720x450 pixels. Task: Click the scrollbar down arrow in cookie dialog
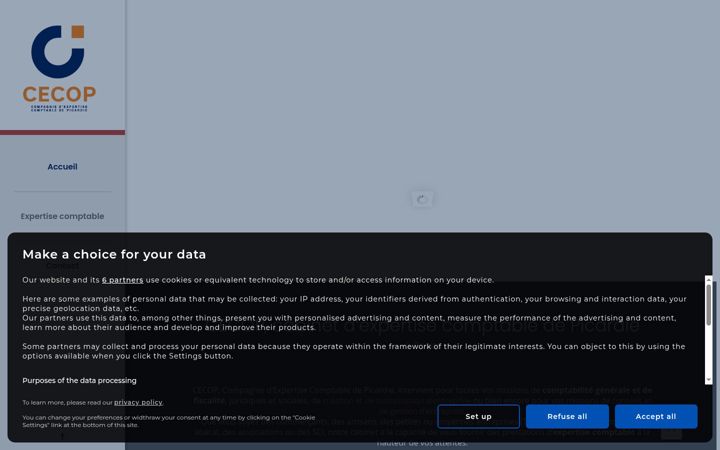(x=709, y=380)
